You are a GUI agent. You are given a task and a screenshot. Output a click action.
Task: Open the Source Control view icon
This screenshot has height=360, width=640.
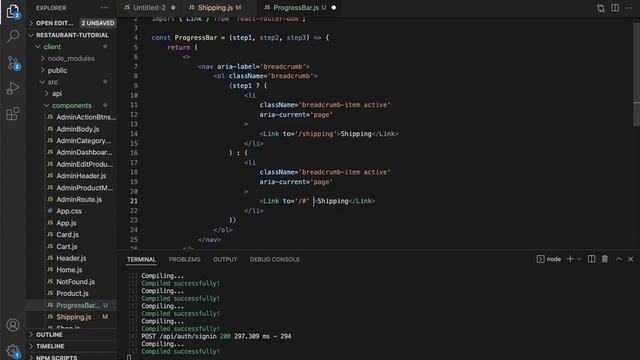pyautogui.click(x=13, y=62)
